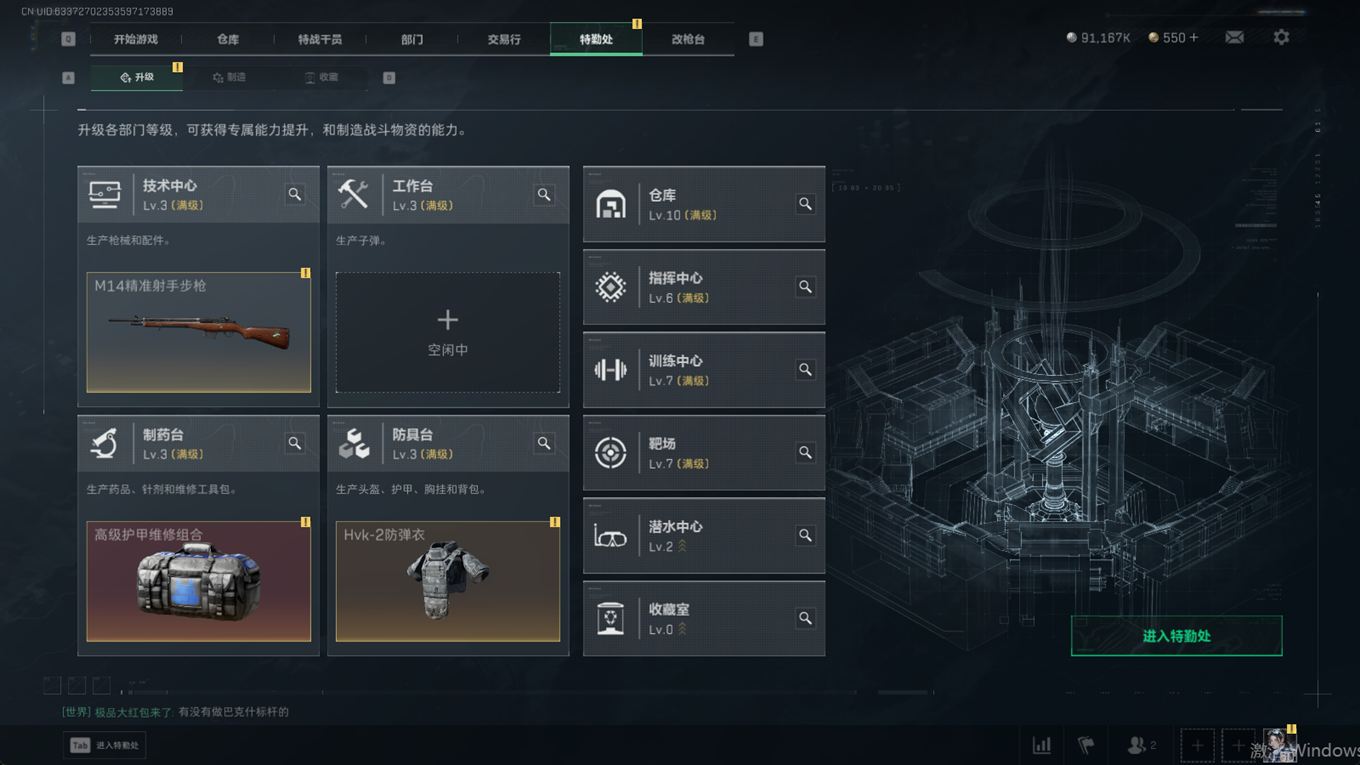Click the statistics bar chart icon
Viewport: 1360px width, 765px height.
click(x=1042, y=745)
